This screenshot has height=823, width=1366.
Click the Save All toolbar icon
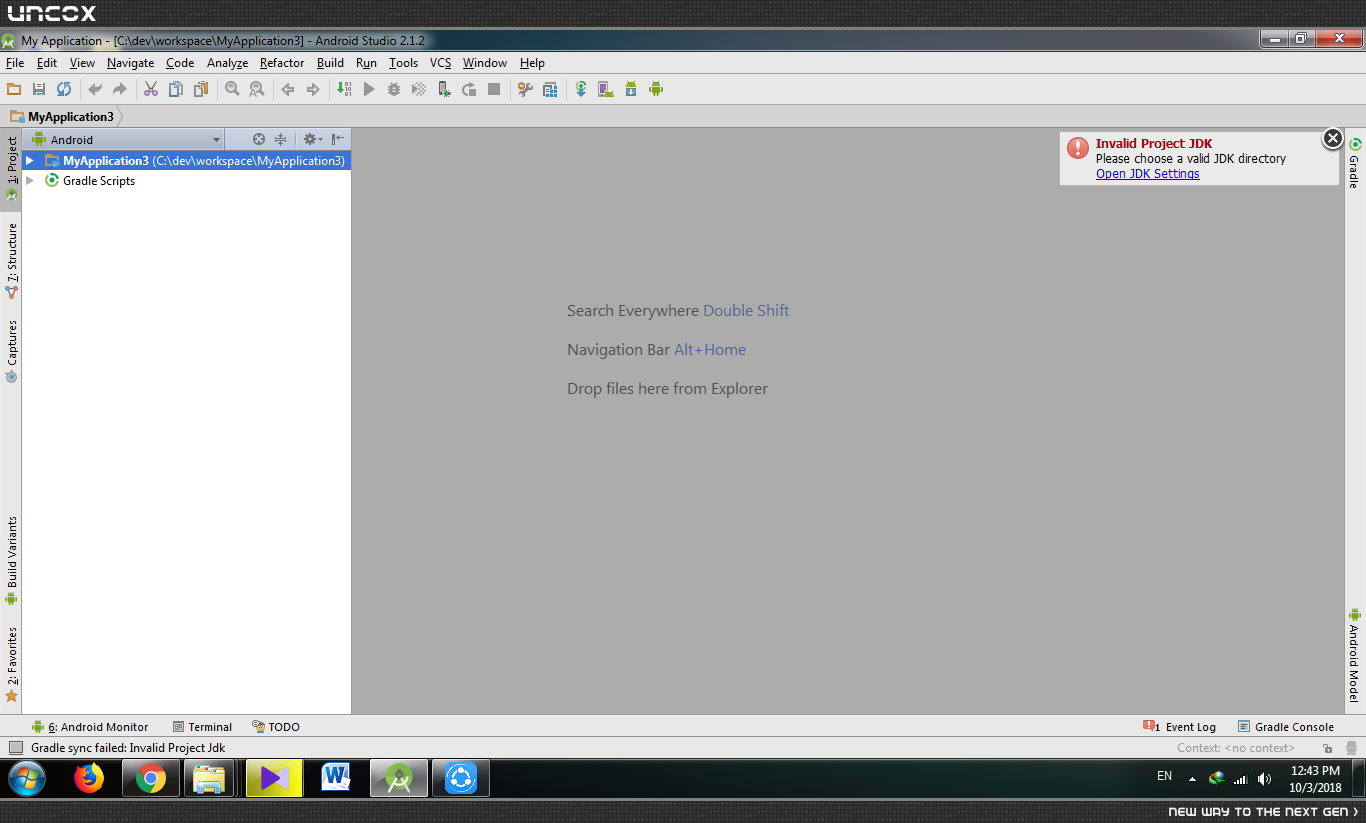tap(39, 89)
